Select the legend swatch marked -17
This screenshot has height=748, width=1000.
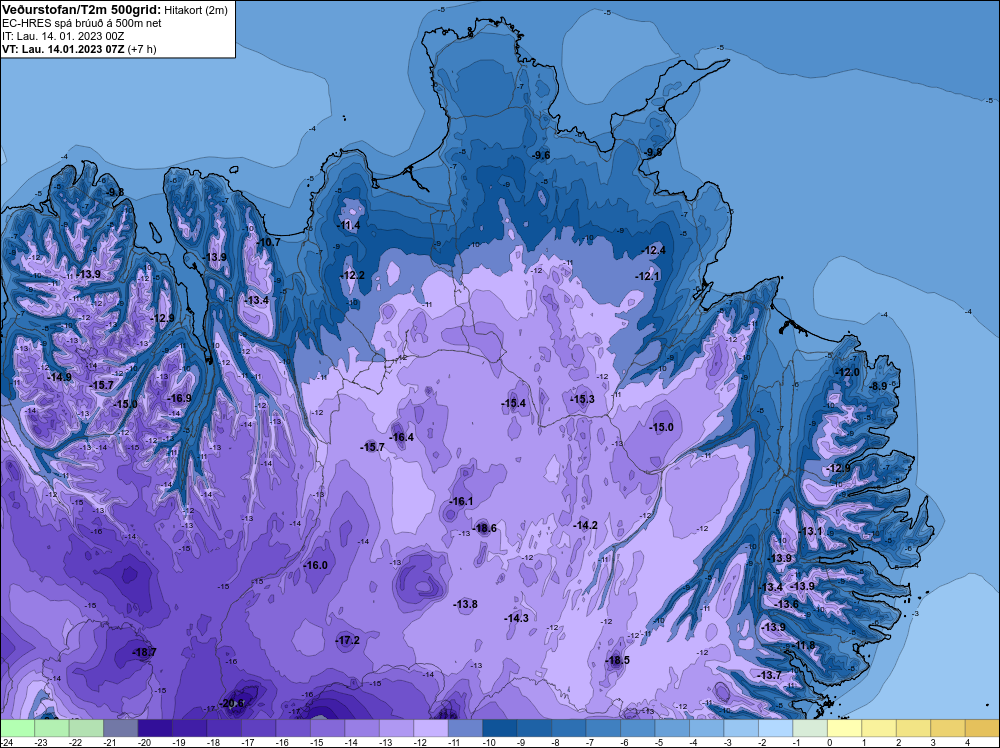coord(258,728)
